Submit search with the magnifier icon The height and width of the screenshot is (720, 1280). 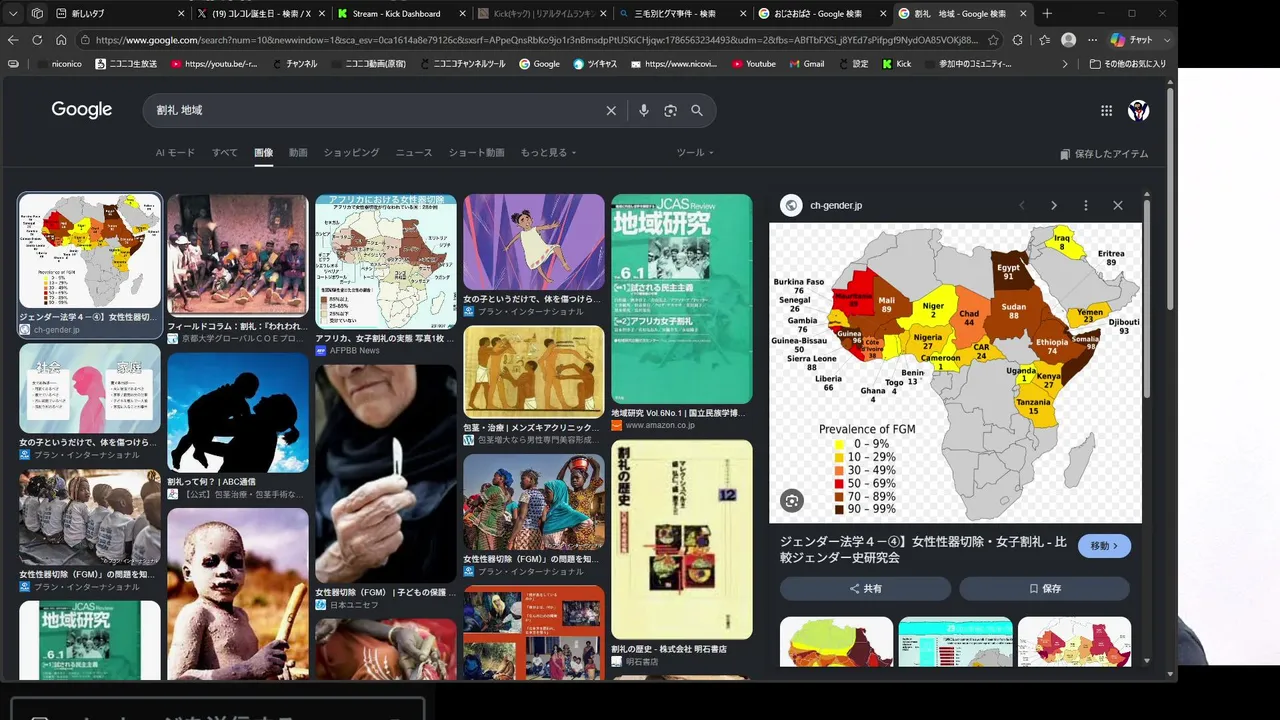coord(697,110)
